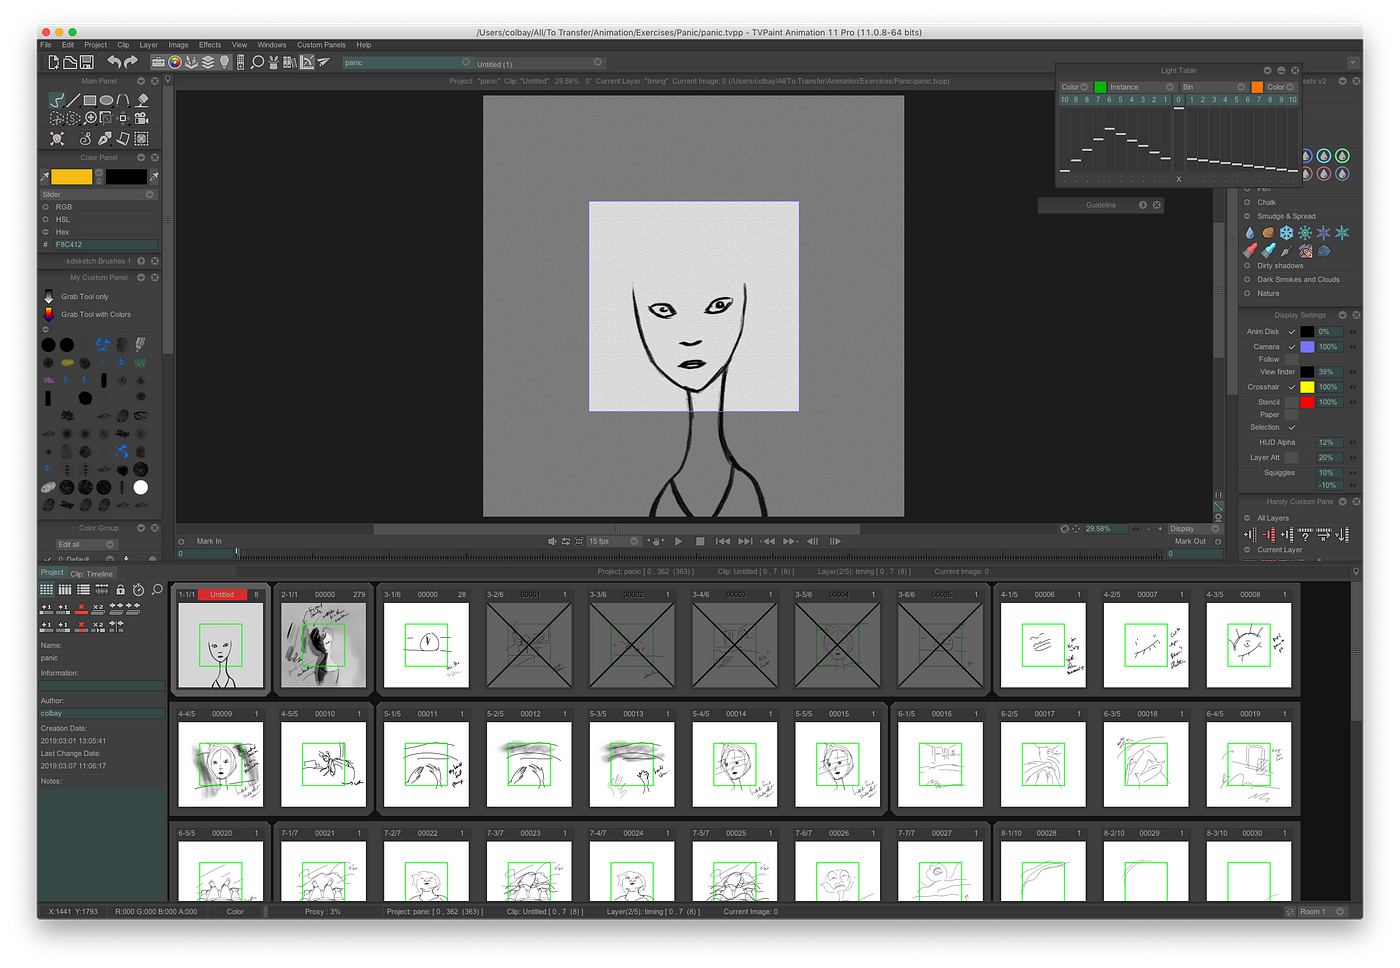Enable the Layer Att checkbox
The height and width of the screenshot is (968, 1400).
pos(1291,457)
